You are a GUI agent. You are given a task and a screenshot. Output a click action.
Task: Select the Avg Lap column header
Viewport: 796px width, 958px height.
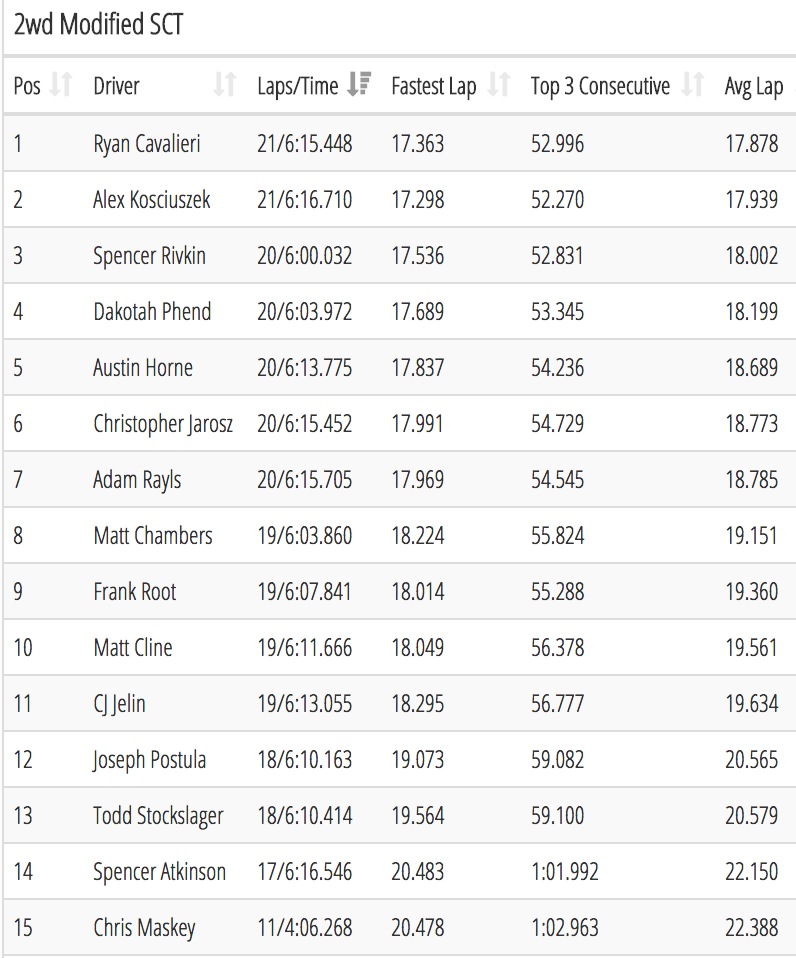(753, 86)
